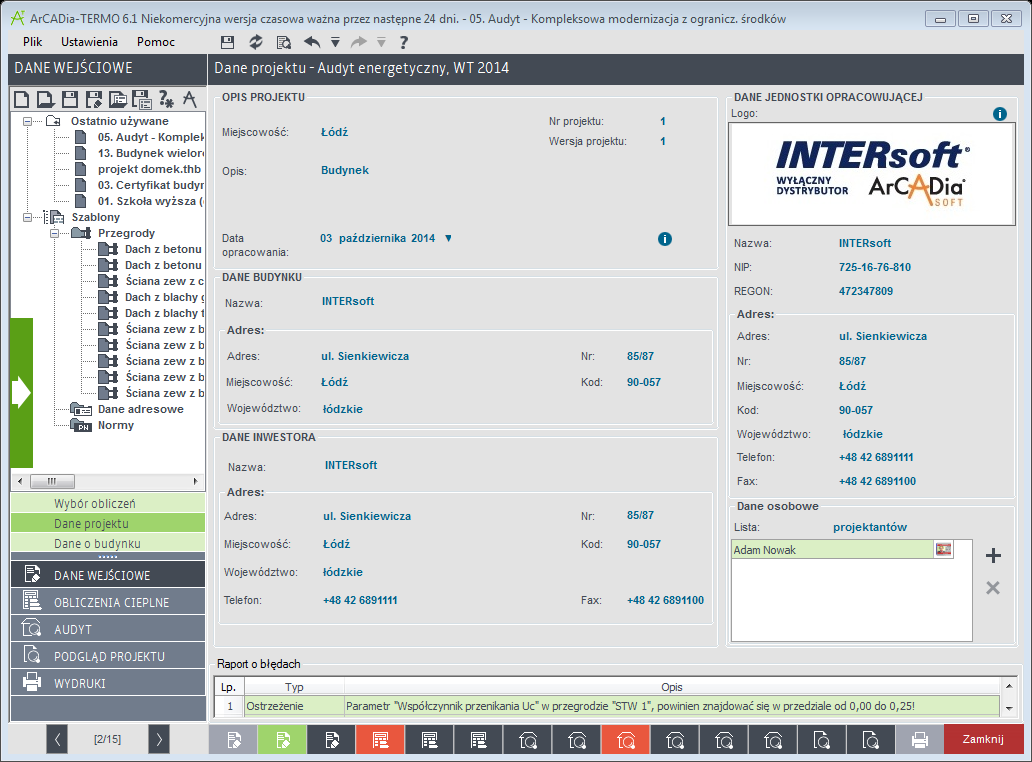The height and width of the screenshot is (762, 1032).
Task: Open the projektantów list selector
Action: click(x=869, y=527)
